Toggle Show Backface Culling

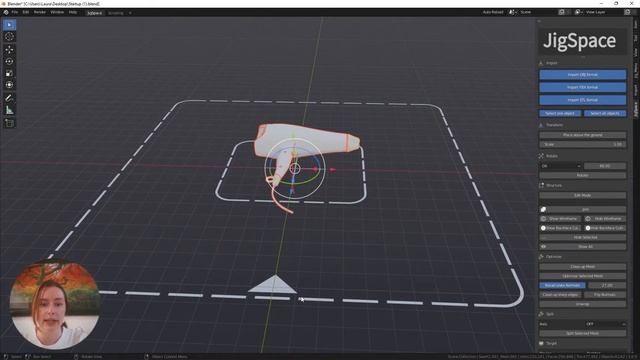pos(560,228)
